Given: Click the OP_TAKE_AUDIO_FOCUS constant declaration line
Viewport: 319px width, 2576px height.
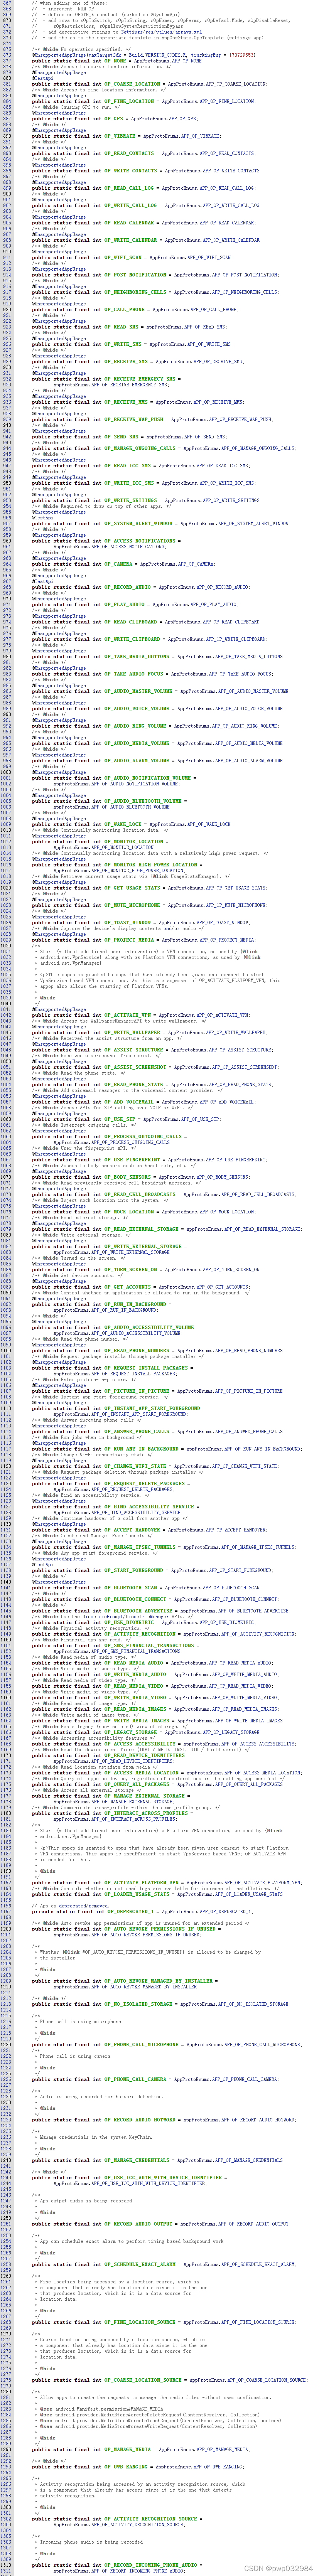Looking at the screenshot, I should tap(152, 674).
